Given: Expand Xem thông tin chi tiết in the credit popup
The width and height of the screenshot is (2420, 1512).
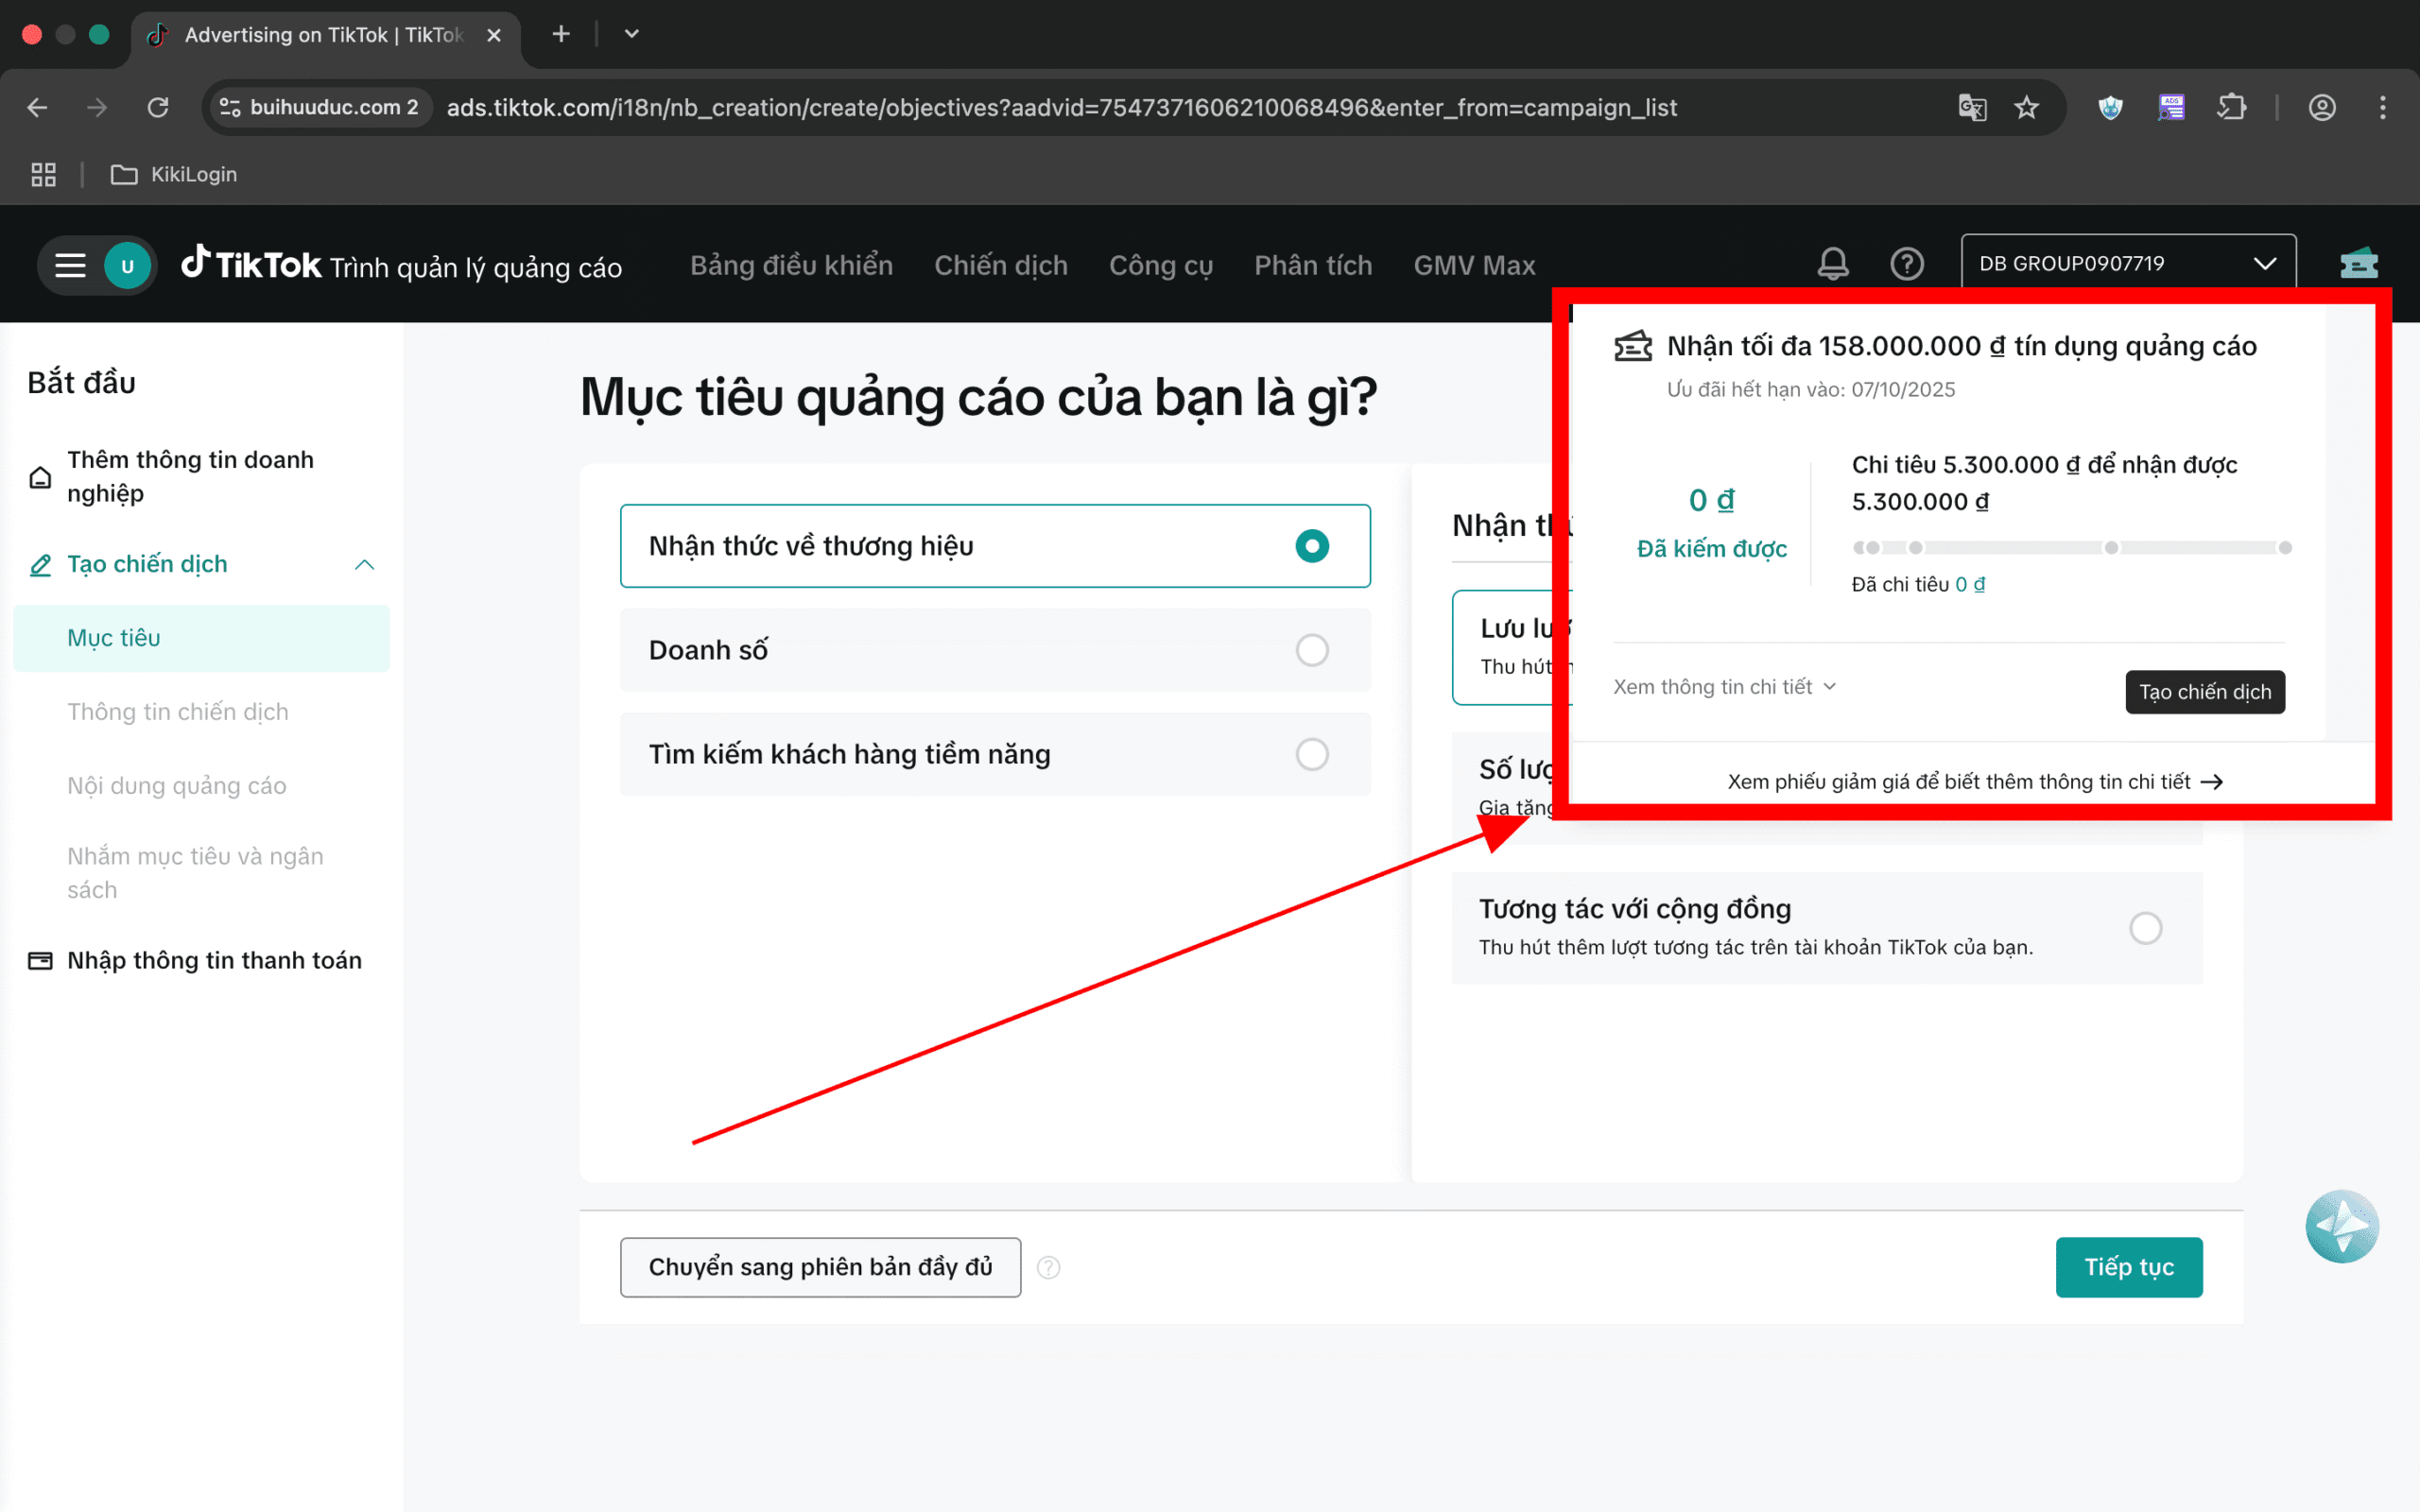Looking at the screenshot, I should click(x=1724, y=686).
